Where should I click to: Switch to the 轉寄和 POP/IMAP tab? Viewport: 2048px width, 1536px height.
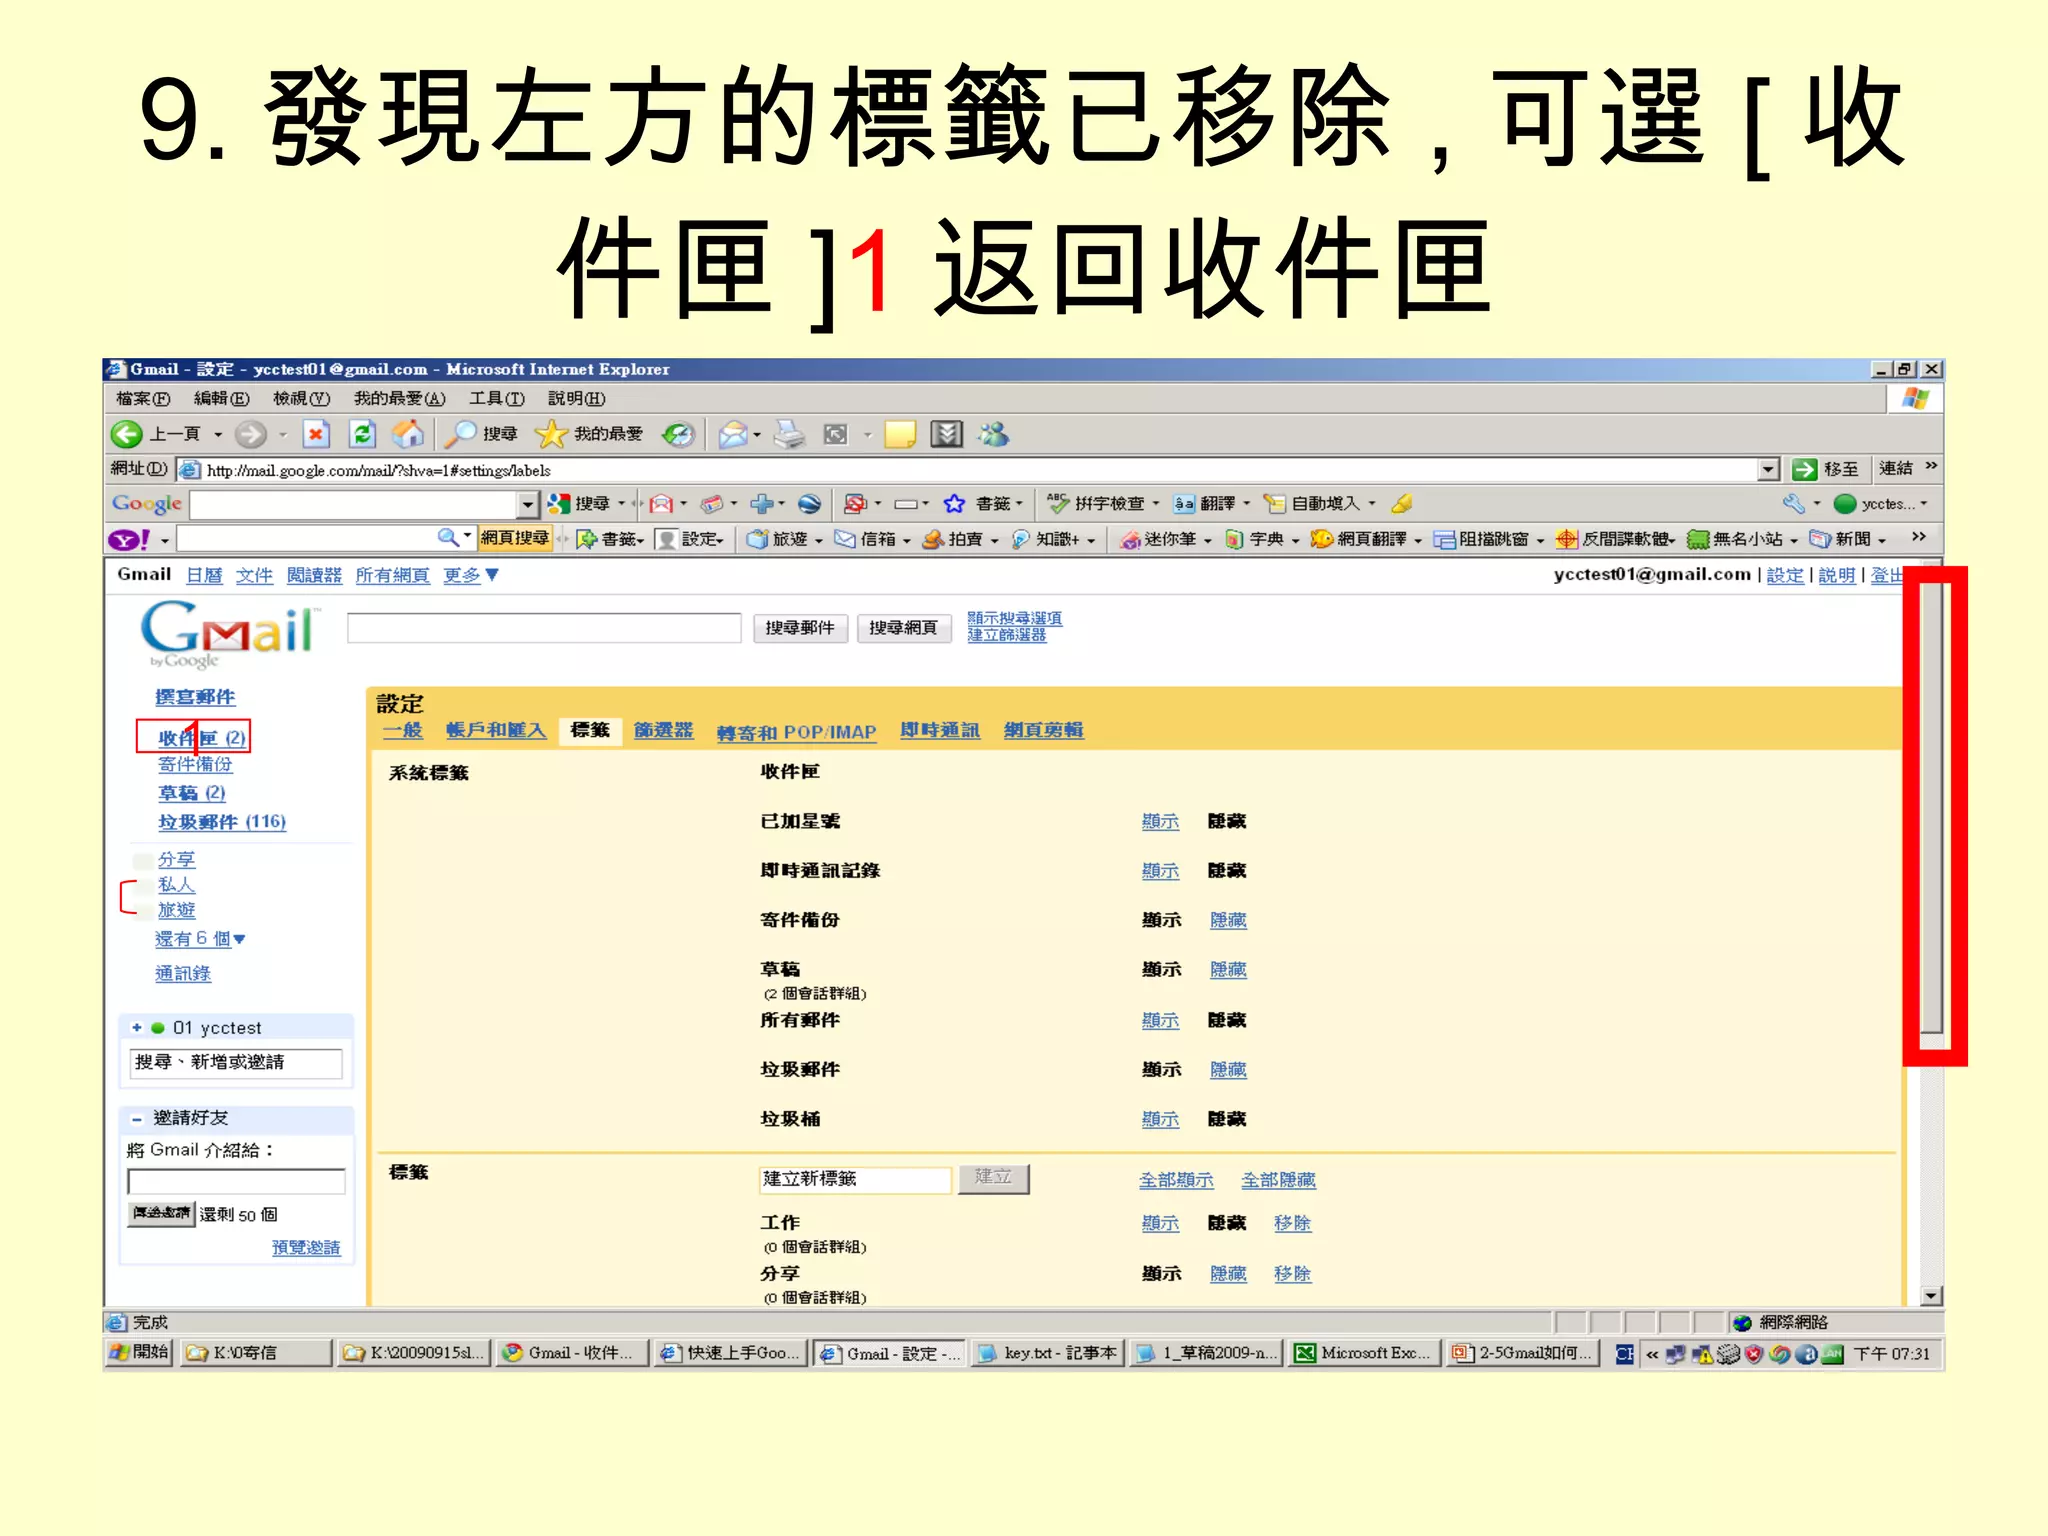[x=796, y=732]
